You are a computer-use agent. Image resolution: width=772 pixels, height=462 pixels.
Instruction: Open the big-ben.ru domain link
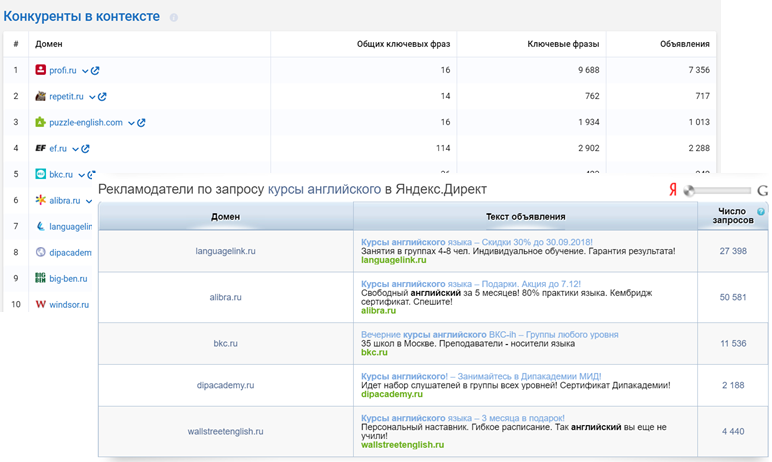click(x=68, y=279)
